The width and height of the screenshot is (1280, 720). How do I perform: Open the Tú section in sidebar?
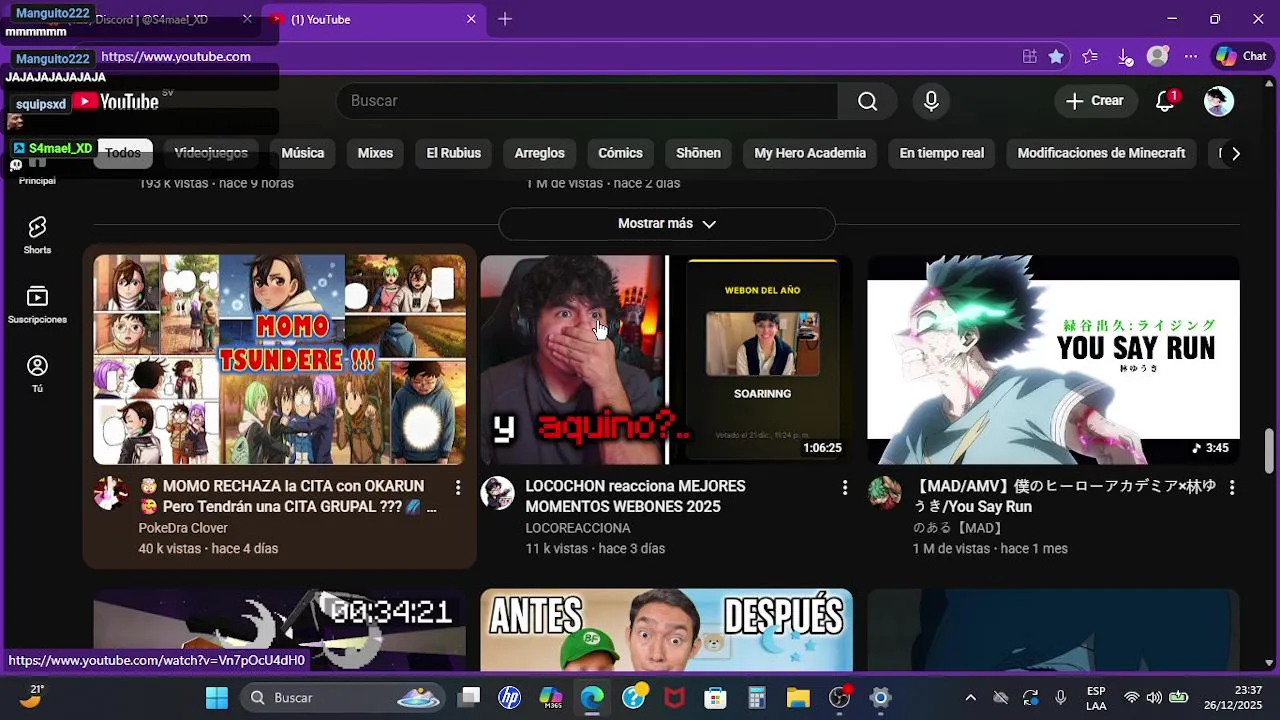tap(37, 374)
